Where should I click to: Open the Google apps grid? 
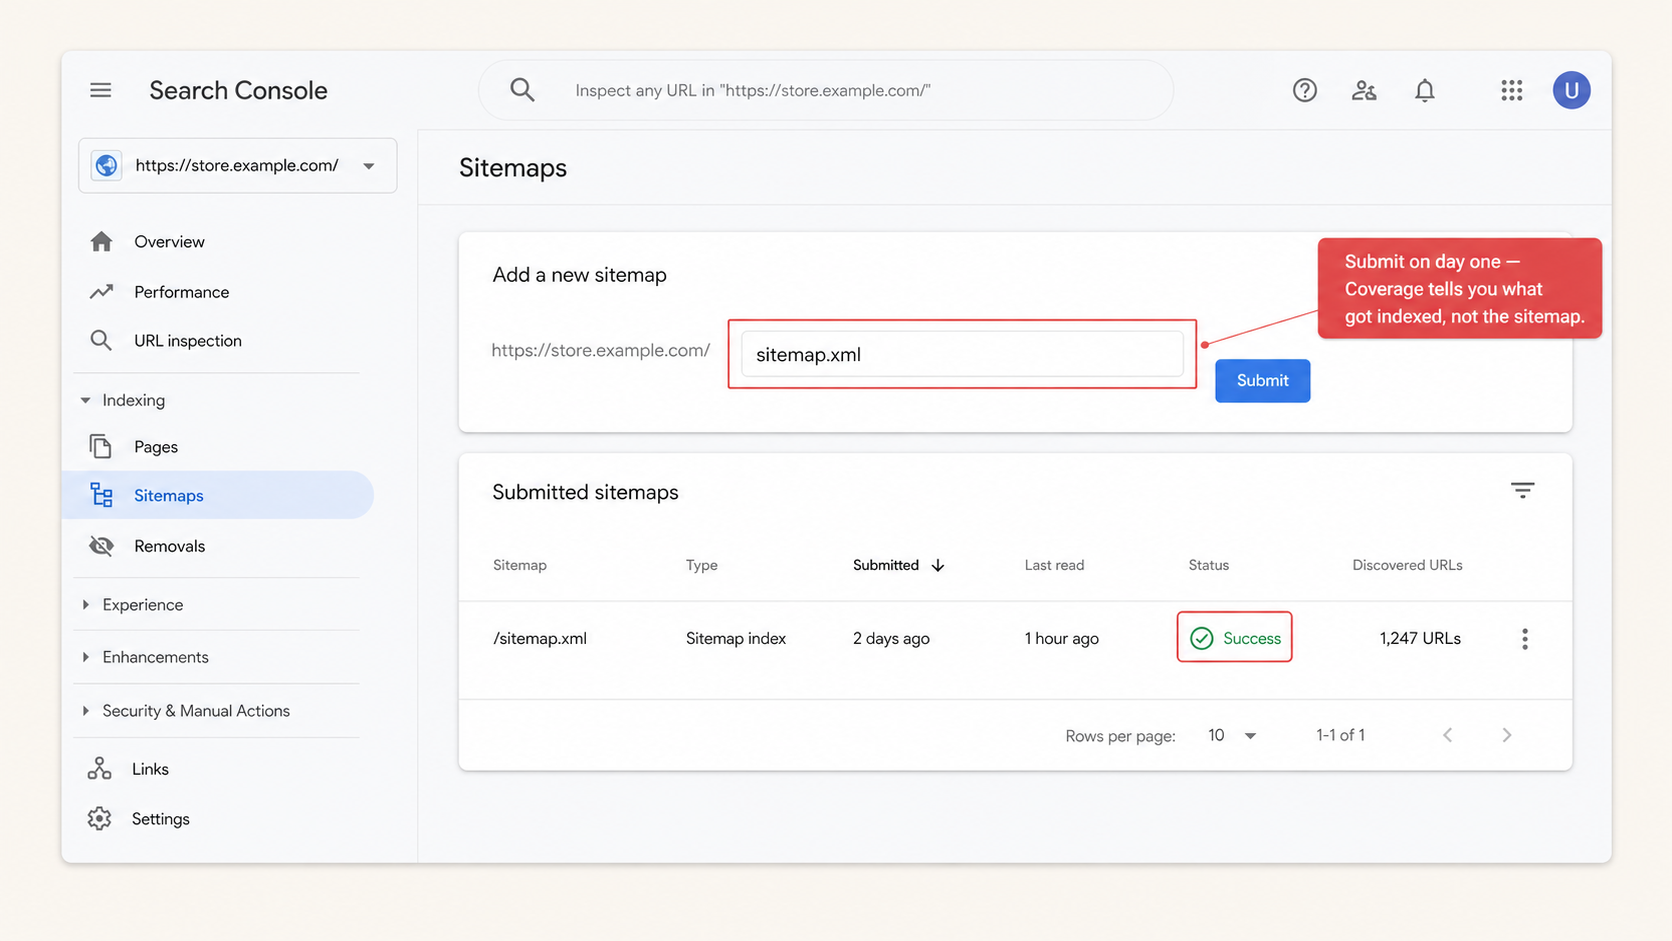[x=1511, y=90]
